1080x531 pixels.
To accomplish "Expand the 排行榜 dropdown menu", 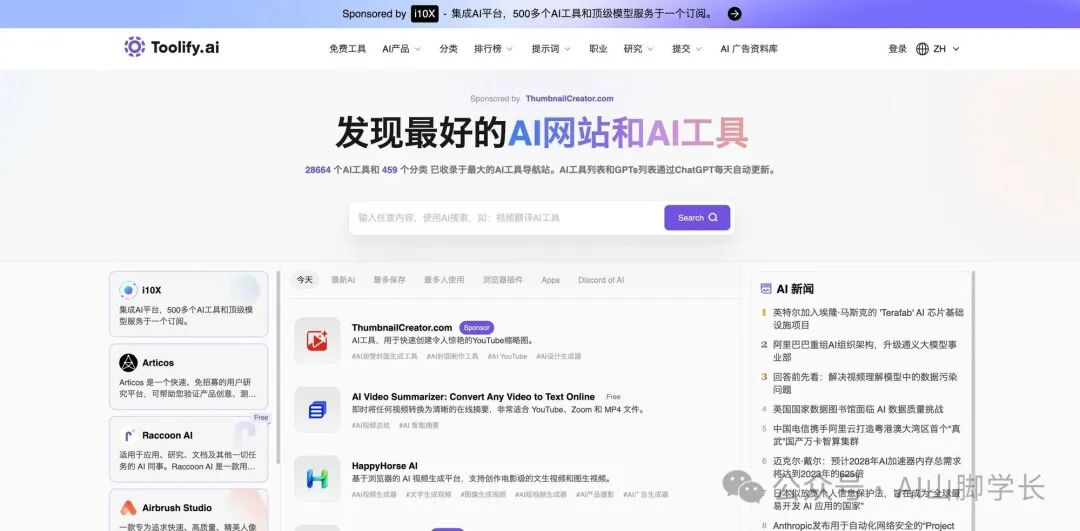I will [x=494, y=49].
